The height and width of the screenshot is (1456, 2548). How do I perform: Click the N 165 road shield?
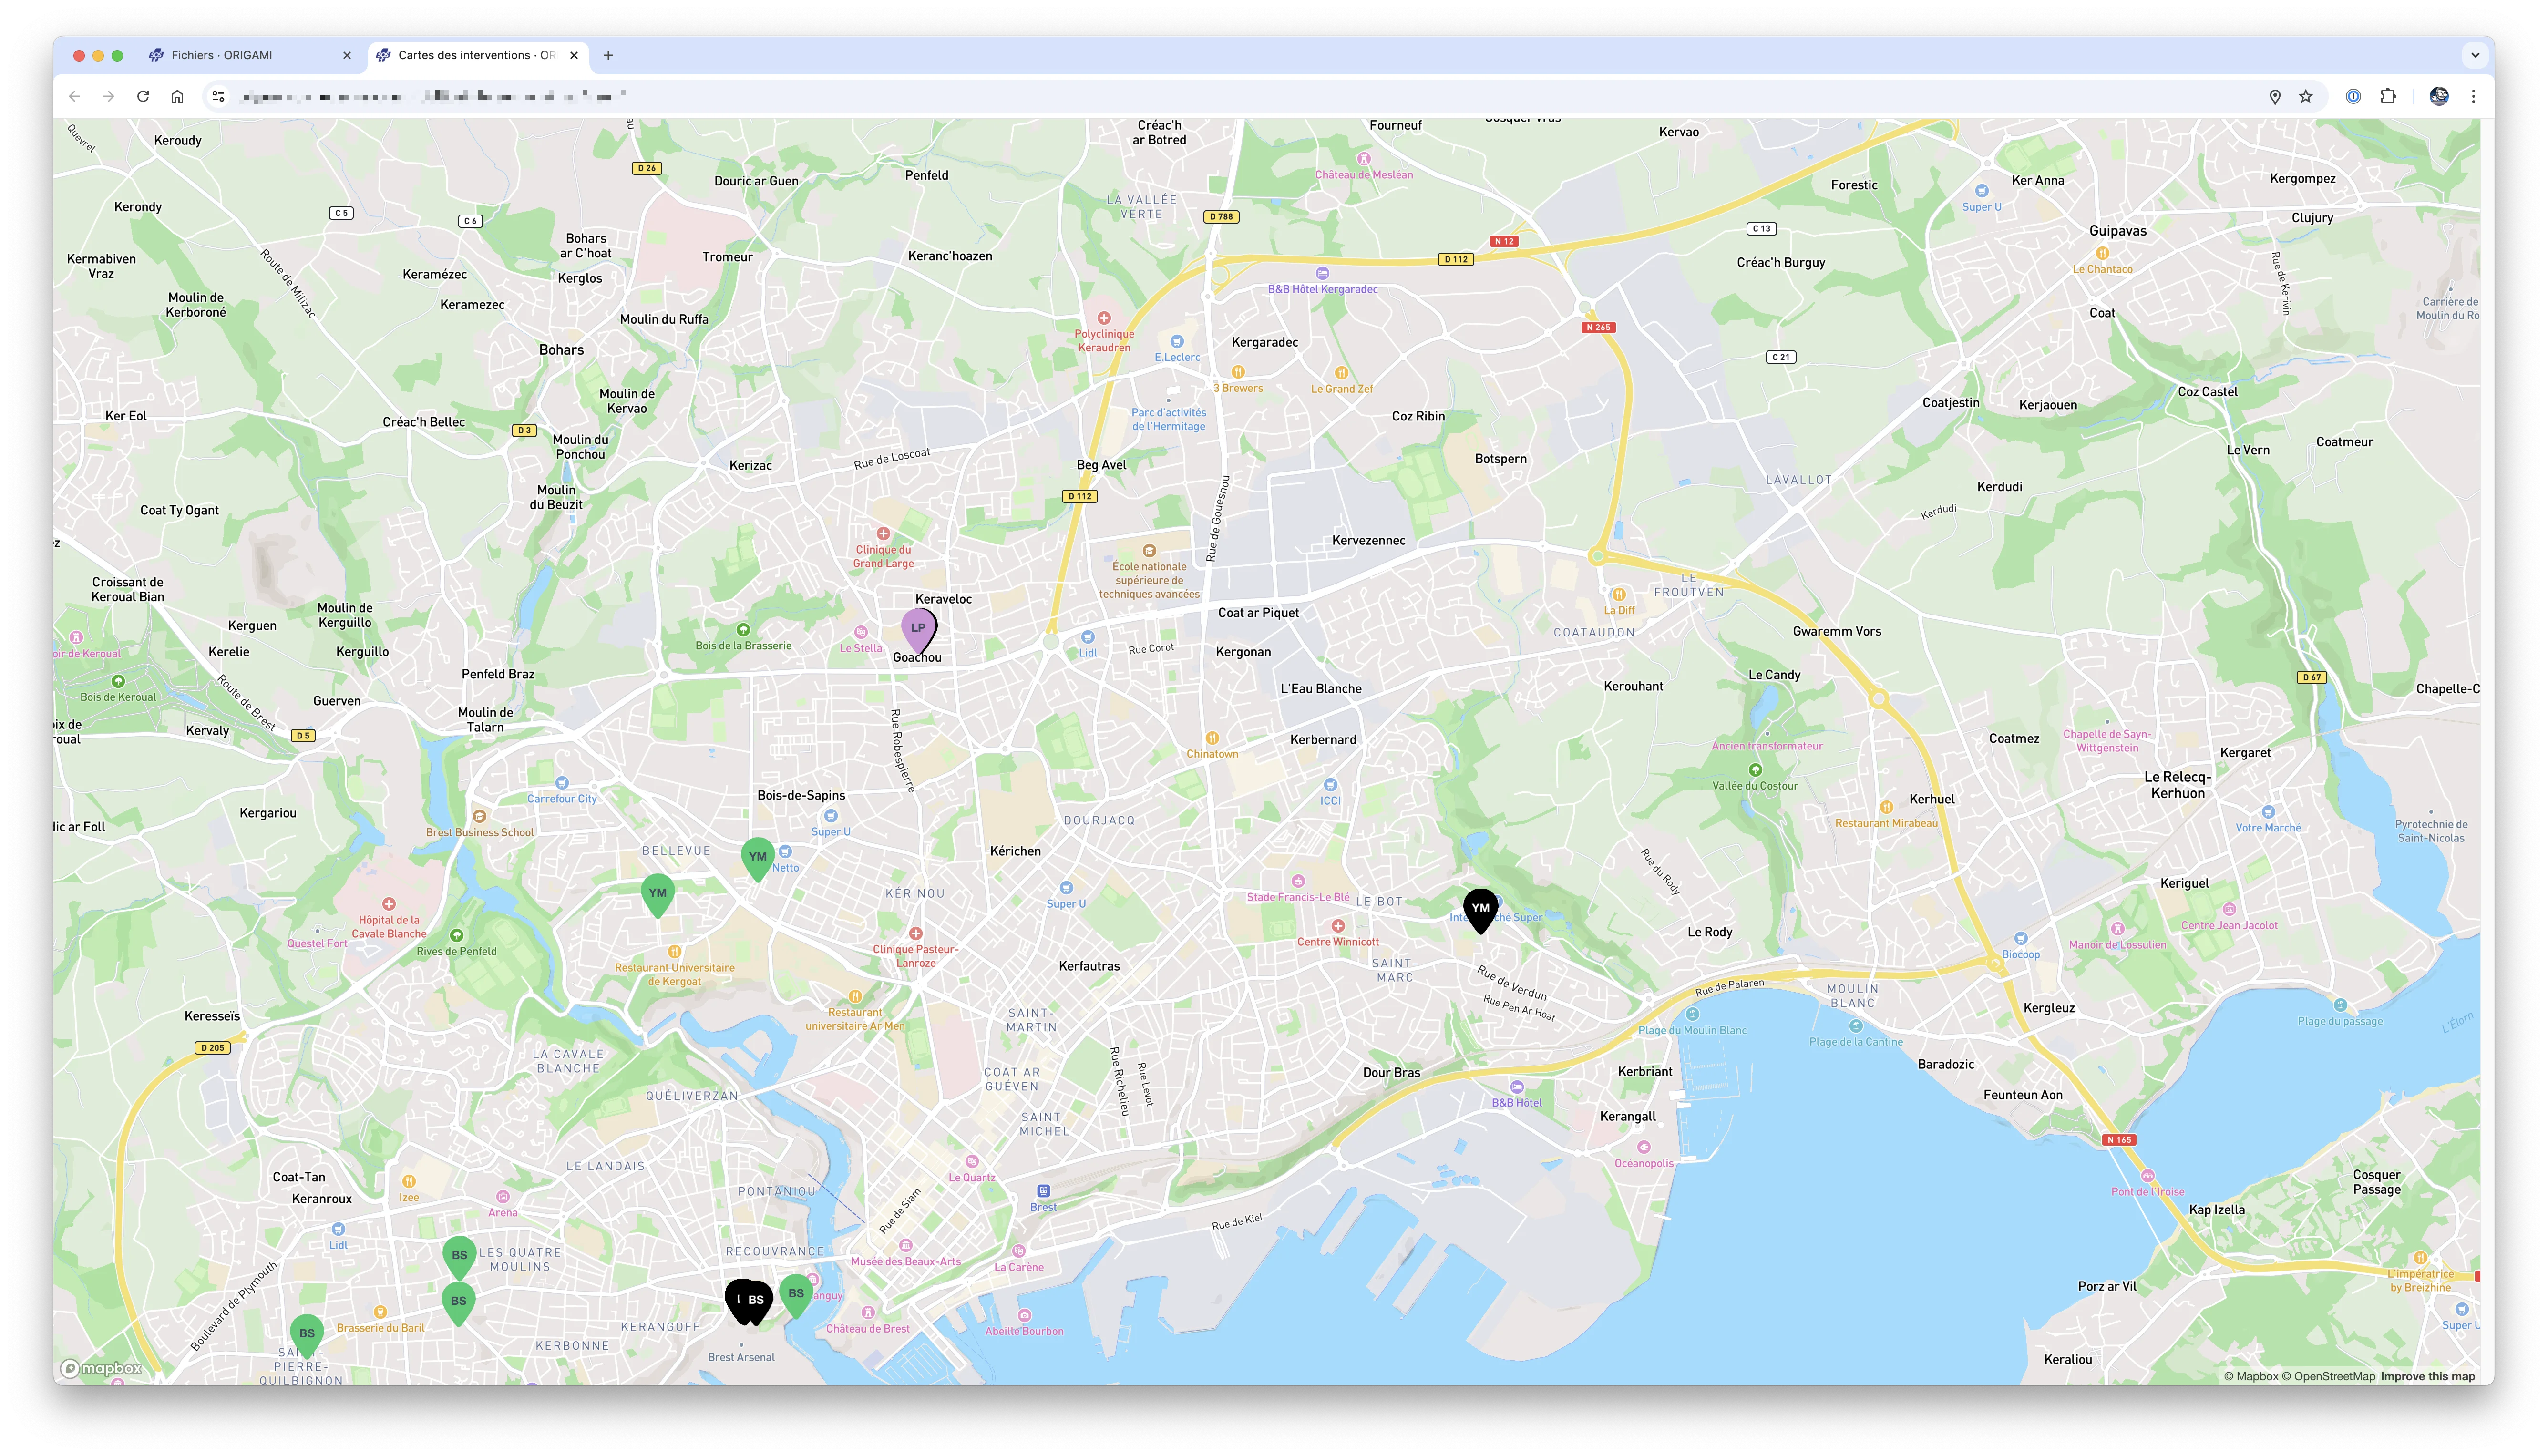(x=2118, y=1140)
